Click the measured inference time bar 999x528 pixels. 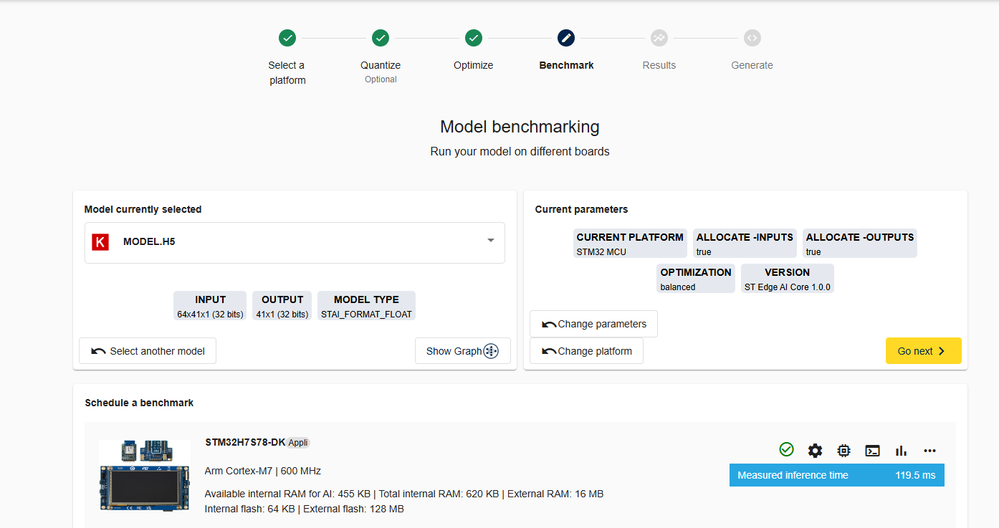click(836, 475)
